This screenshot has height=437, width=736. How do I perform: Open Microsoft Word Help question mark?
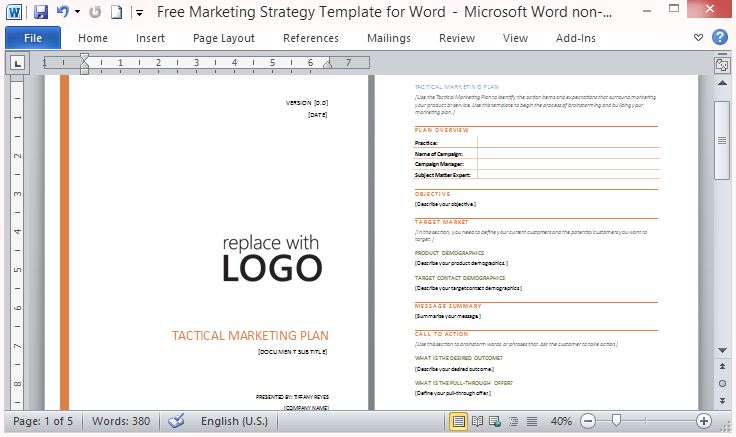(x=719, y=38)
